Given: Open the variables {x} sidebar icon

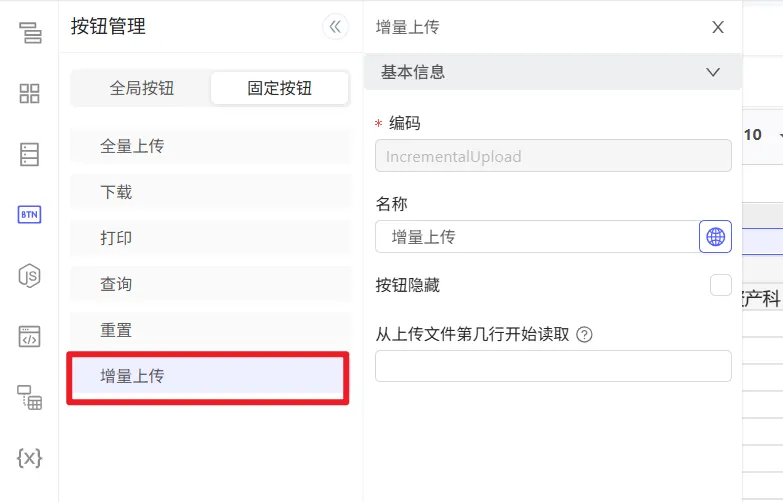Looking at the screenshot, I should [x=30, y=458].
